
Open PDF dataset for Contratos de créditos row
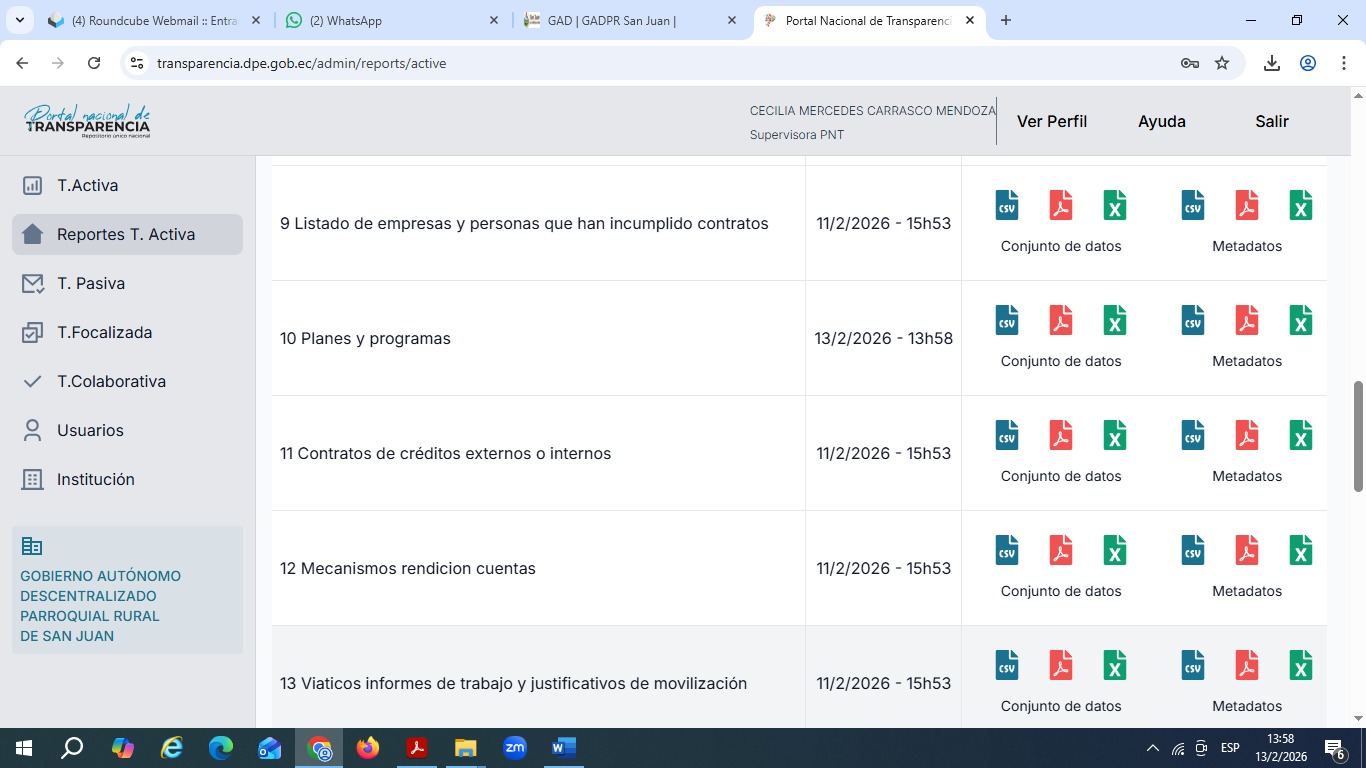tap(1061, 435)
